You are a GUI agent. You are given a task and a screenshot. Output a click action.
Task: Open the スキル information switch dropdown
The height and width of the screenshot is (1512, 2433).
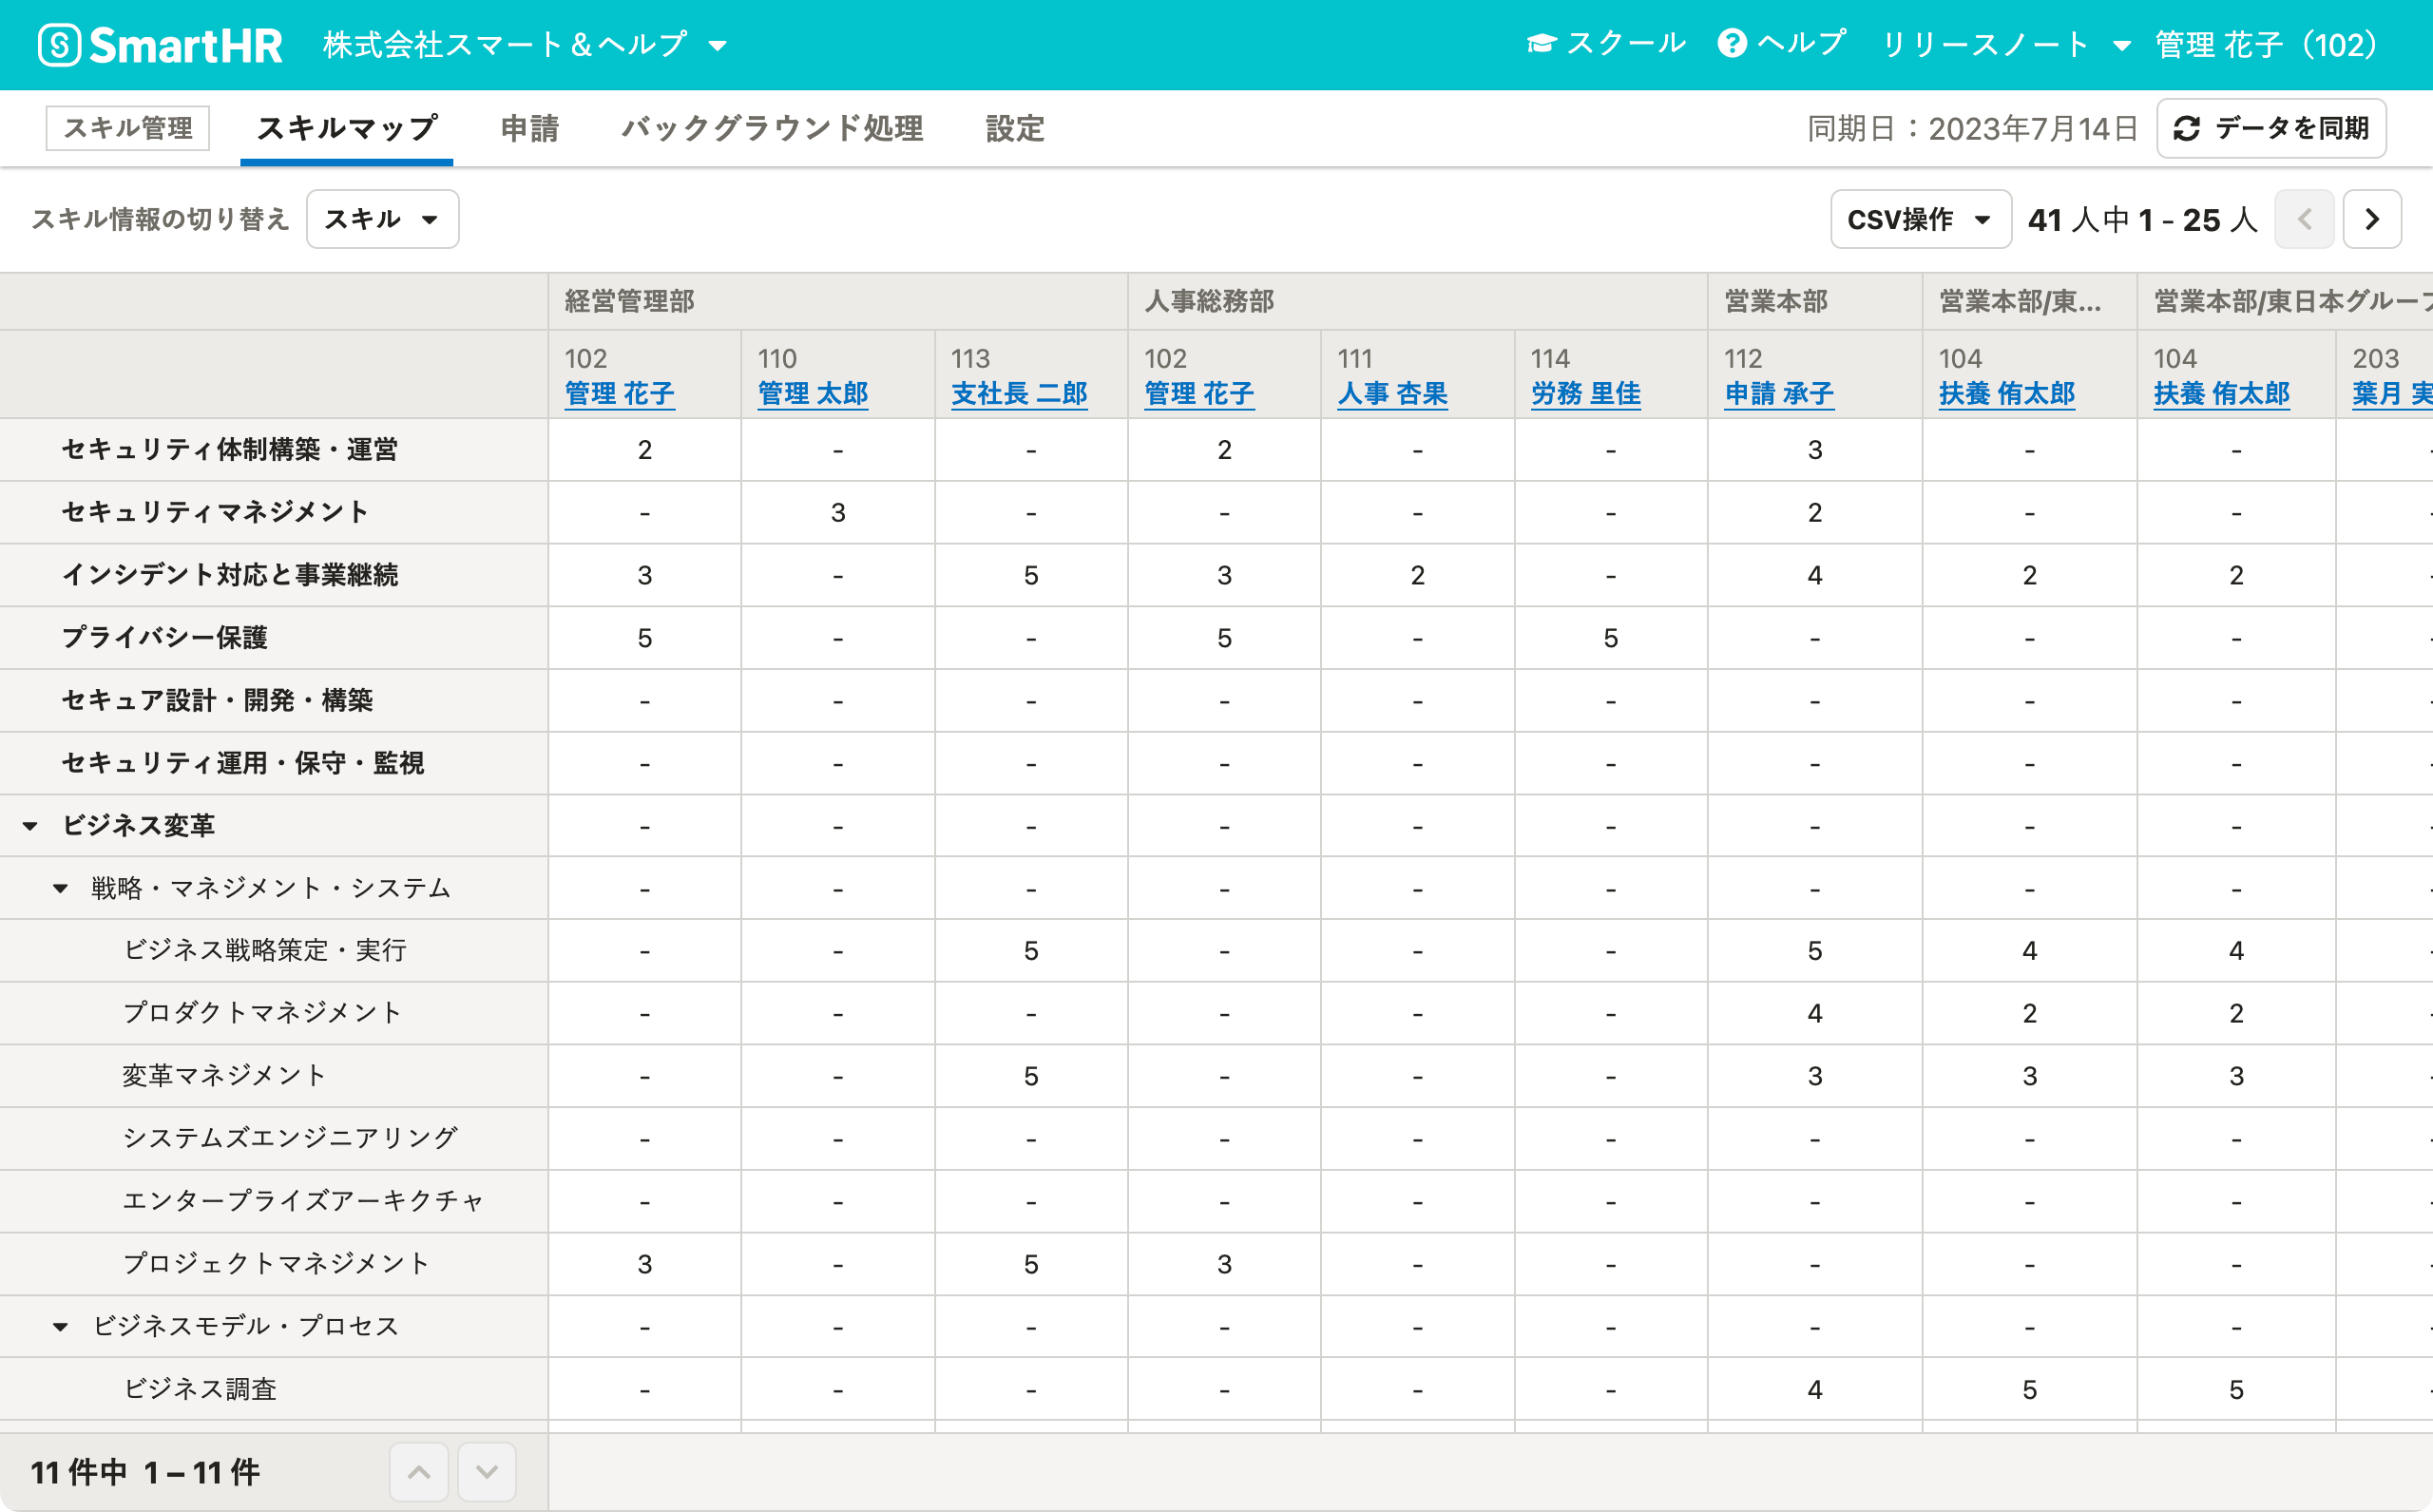[382, 219]
